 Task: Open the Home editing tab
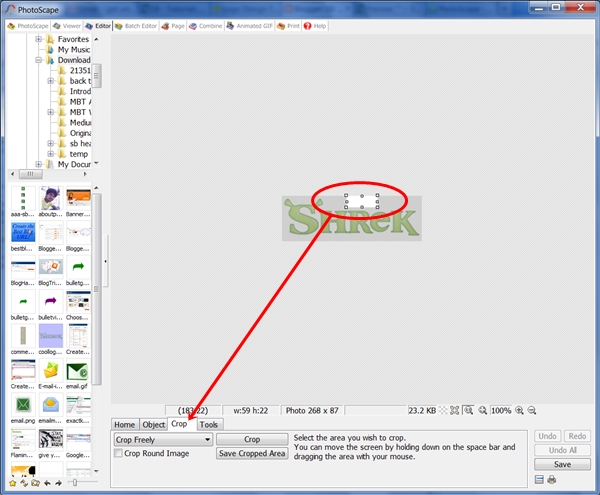(x=124, y=425)
